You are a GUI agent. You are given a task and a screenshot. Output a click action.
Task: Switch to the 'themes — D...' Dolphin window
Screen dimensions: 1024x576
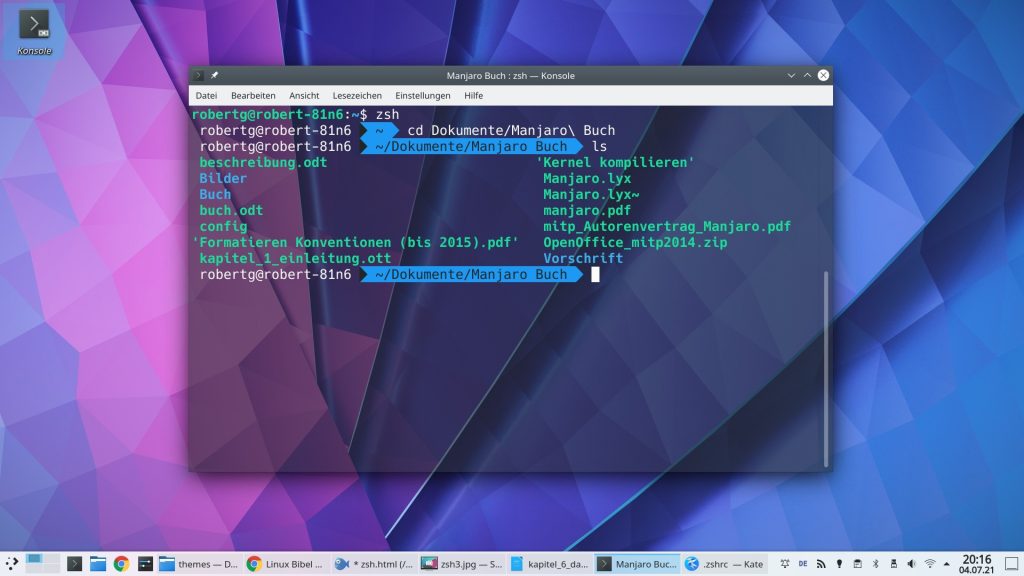point(199,564)
